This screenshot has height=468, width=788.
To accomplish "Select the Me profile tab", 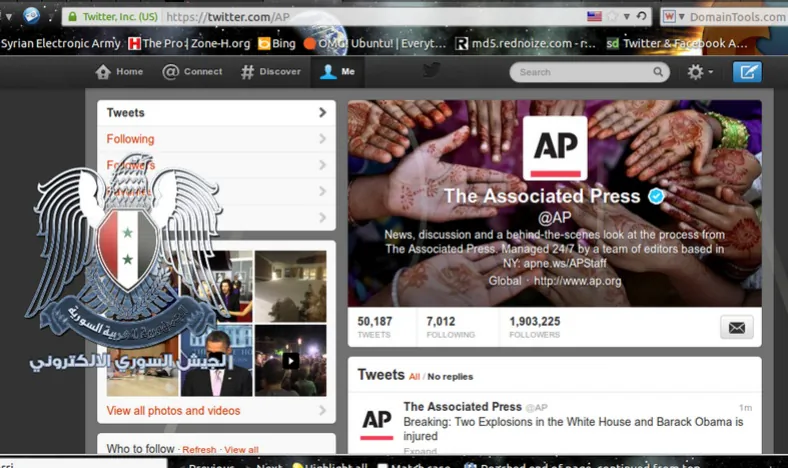I will [338, 72].
